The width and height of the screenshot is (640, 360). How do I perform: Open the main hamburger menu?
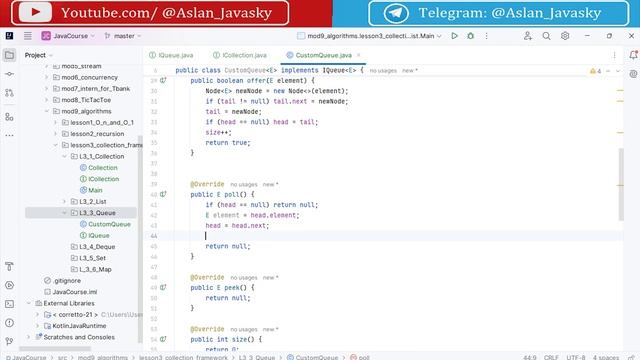coord(28,36)
